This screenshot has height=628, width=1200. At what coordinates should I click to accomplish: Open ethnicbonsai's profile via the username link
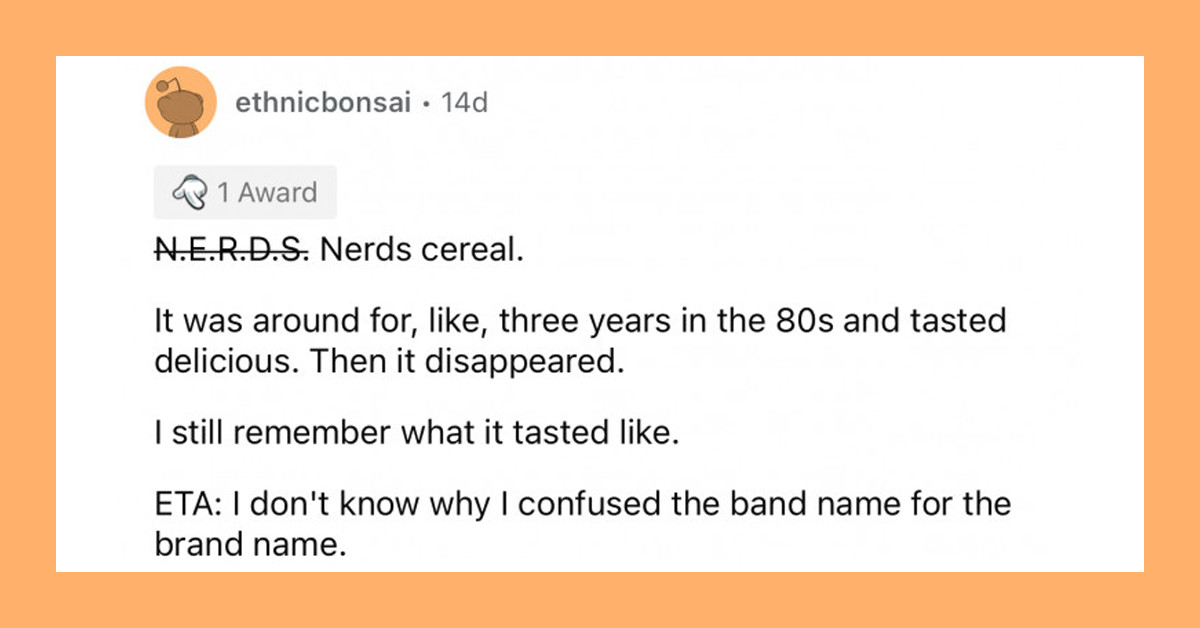click(x=322, y=101)
